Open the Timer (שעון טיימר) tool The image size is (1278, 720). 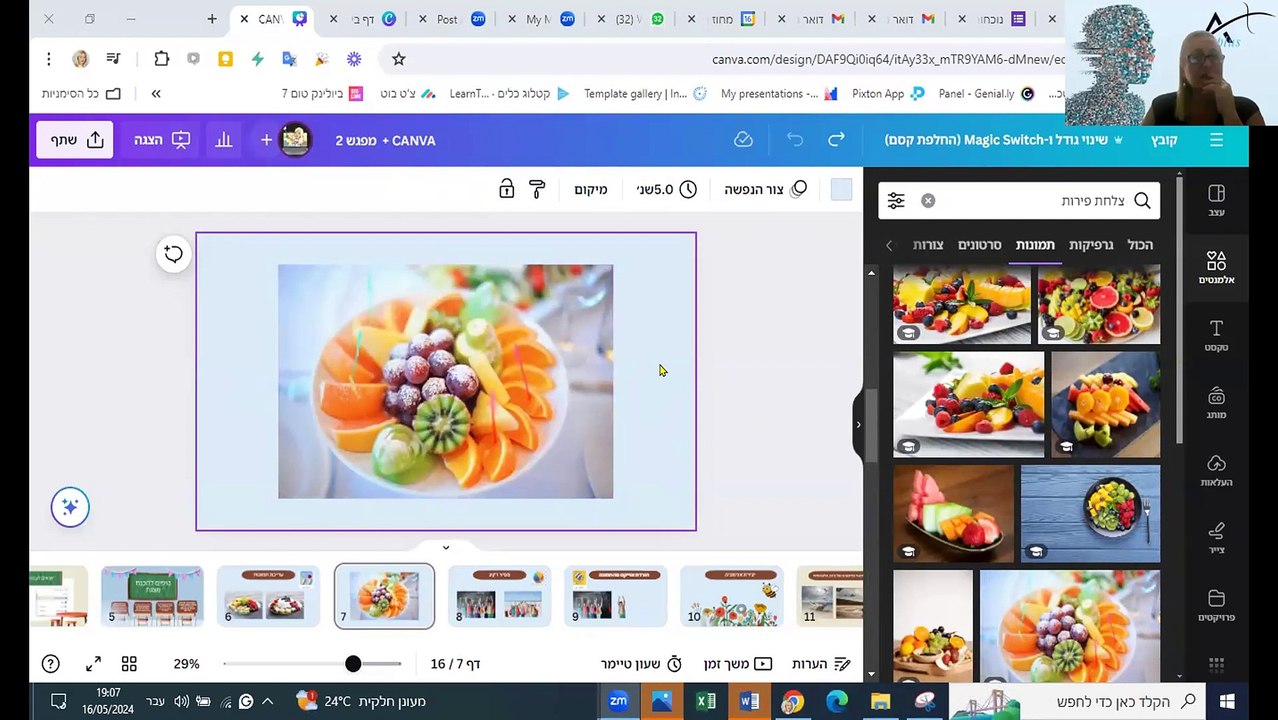tap(641, 664)
